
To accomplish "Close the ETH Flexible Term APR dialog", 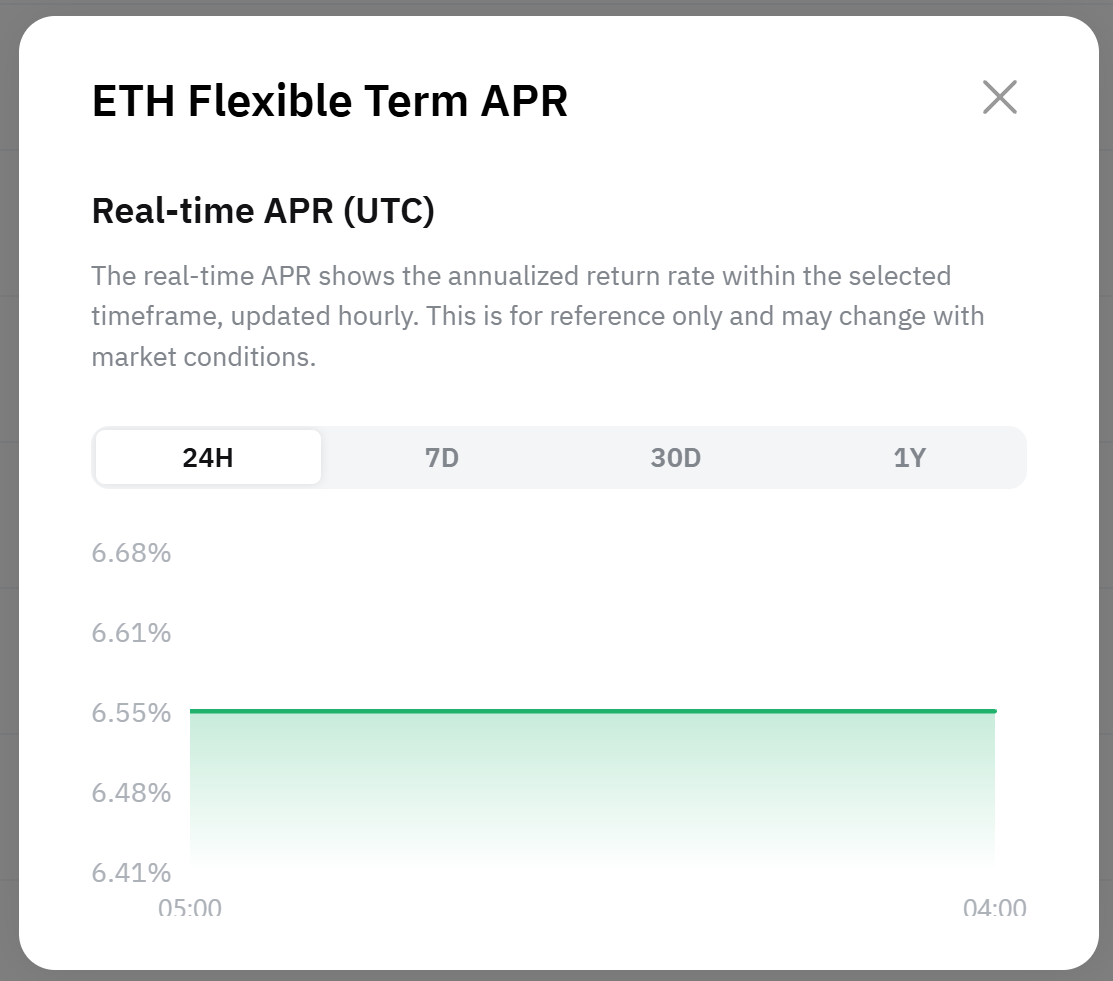I will (999, 98).
